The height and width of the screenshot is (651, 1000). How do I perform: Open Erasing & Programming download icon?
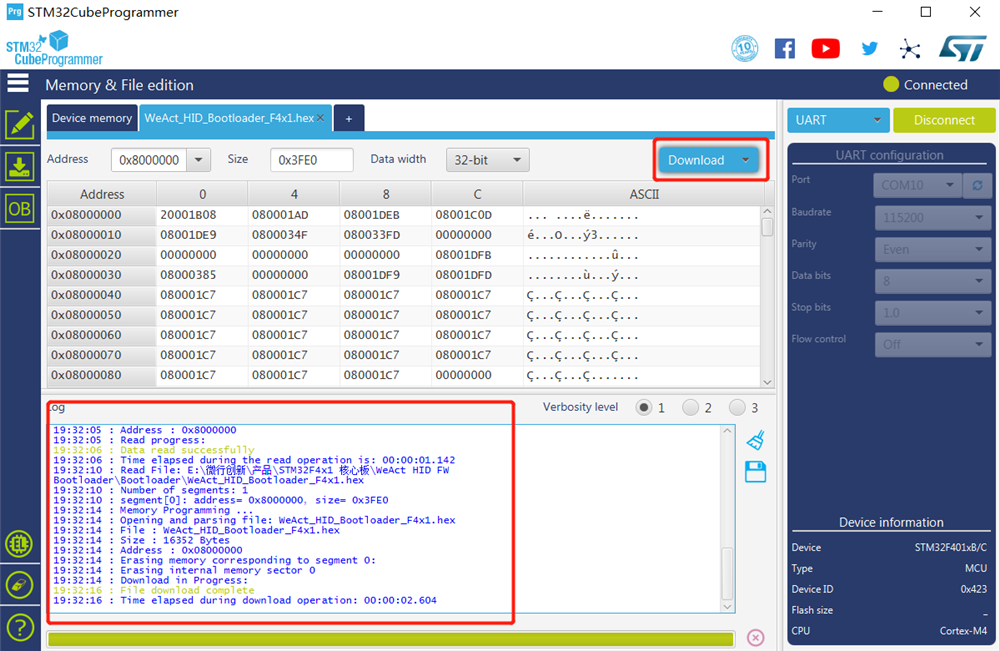[x=20, y=166]
